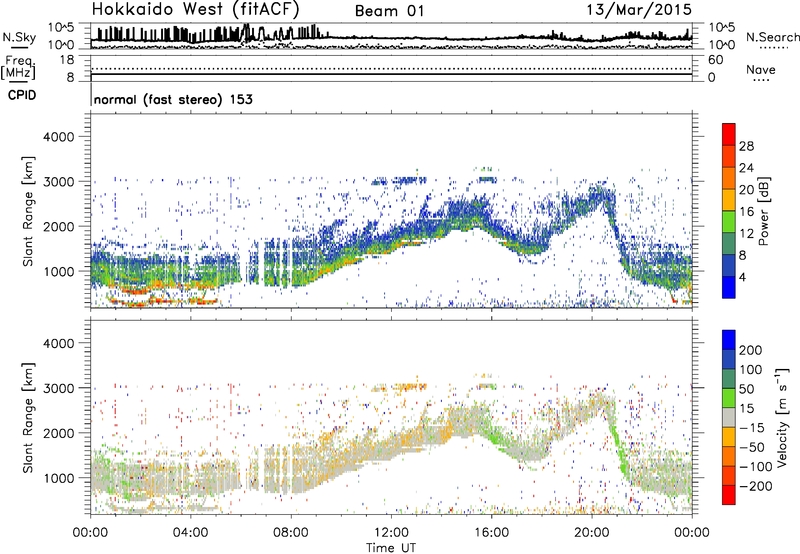The width and height of the screenshot is (800, 554).
Task: Click the 'Nave' legend label
Action: 760,69
